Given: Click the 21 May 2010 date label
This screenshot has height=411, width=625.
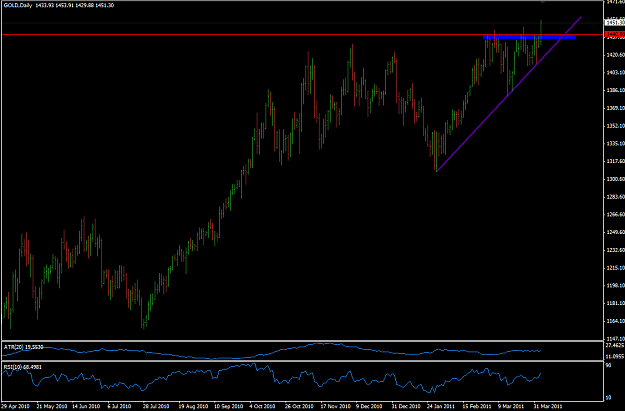Looking at the screenshot, I should pos(51,407).
